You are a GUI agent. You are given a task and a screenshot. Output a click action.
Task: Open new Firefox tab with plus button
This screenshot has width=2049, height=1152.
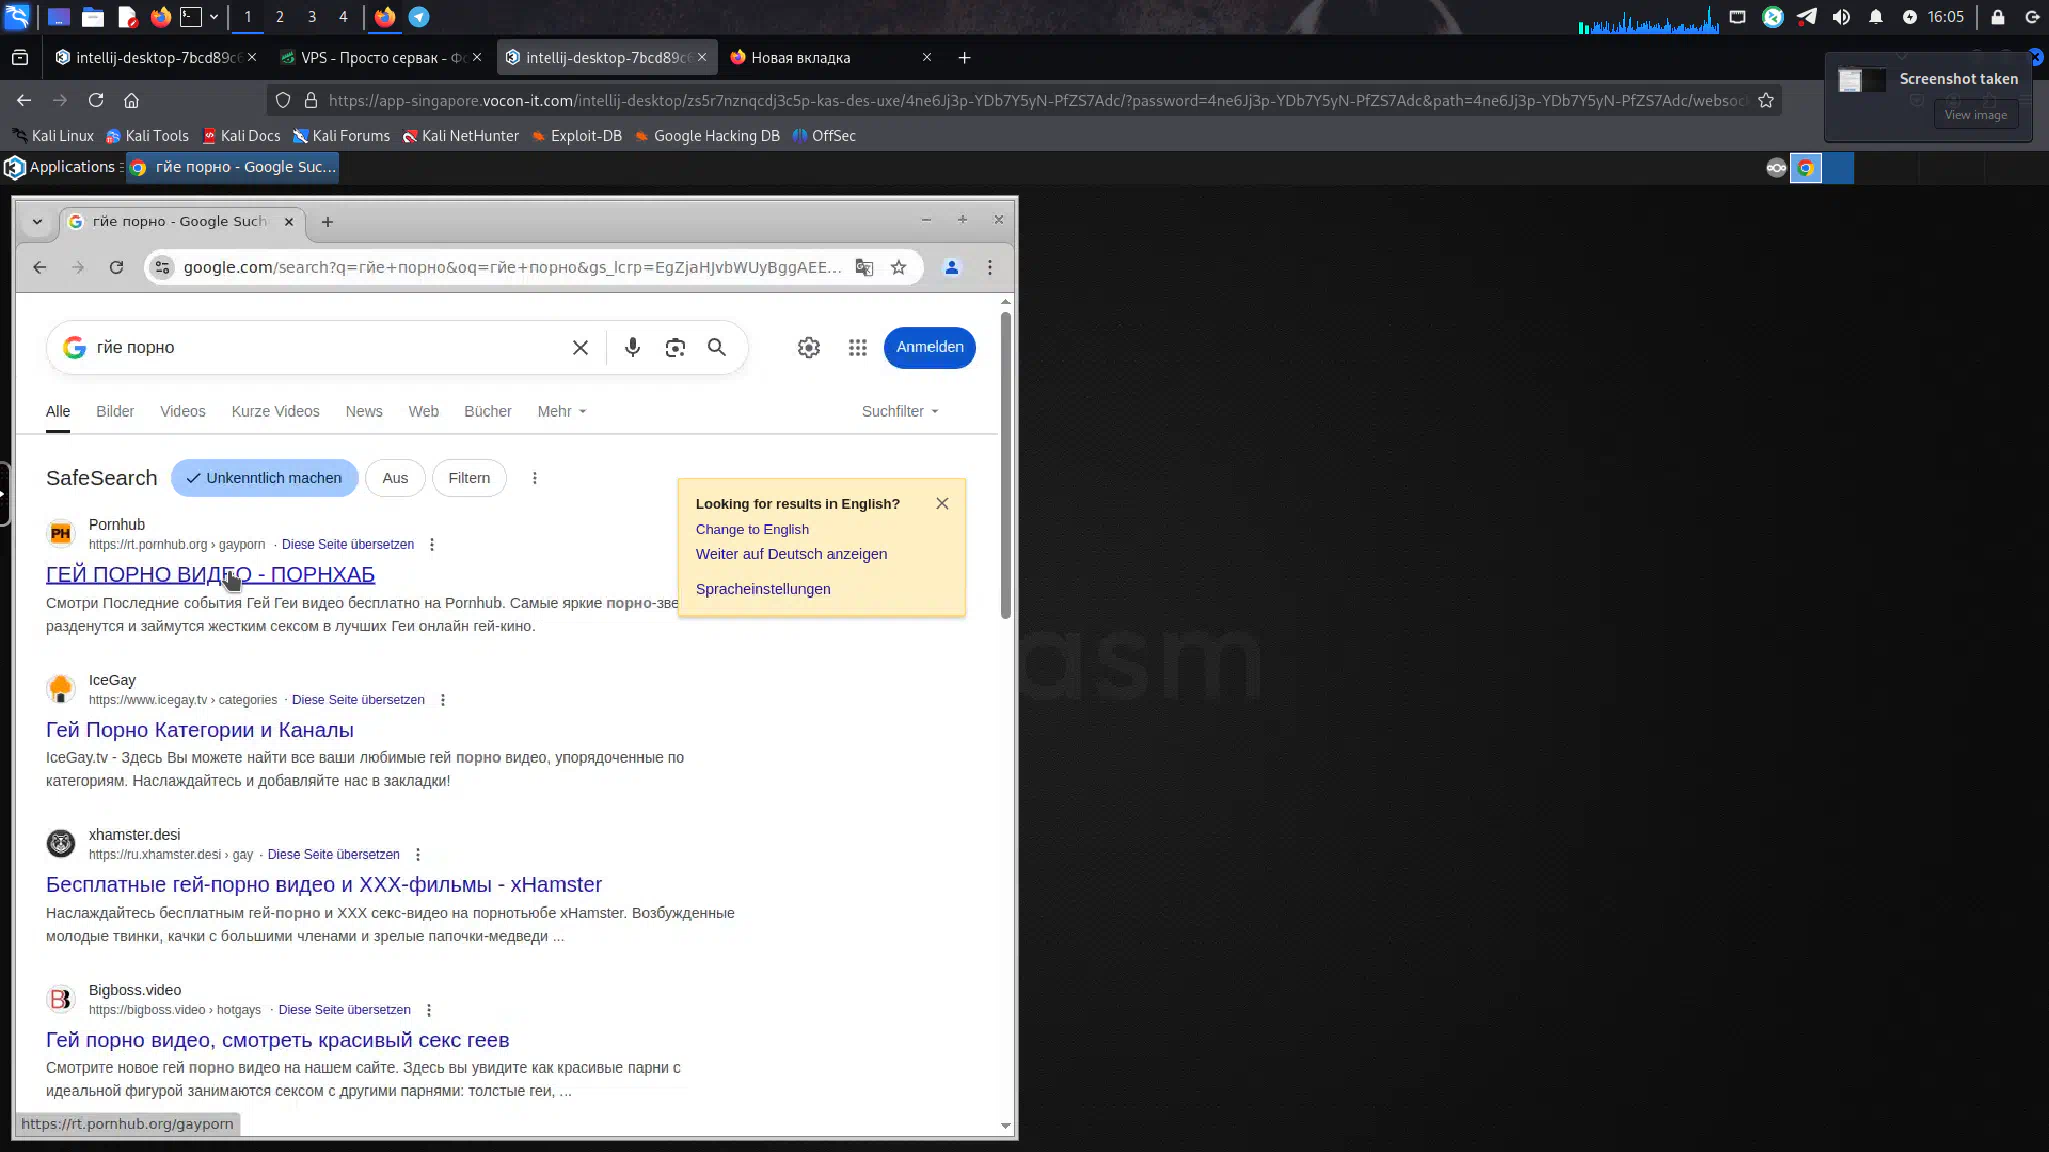pos(964,58)
